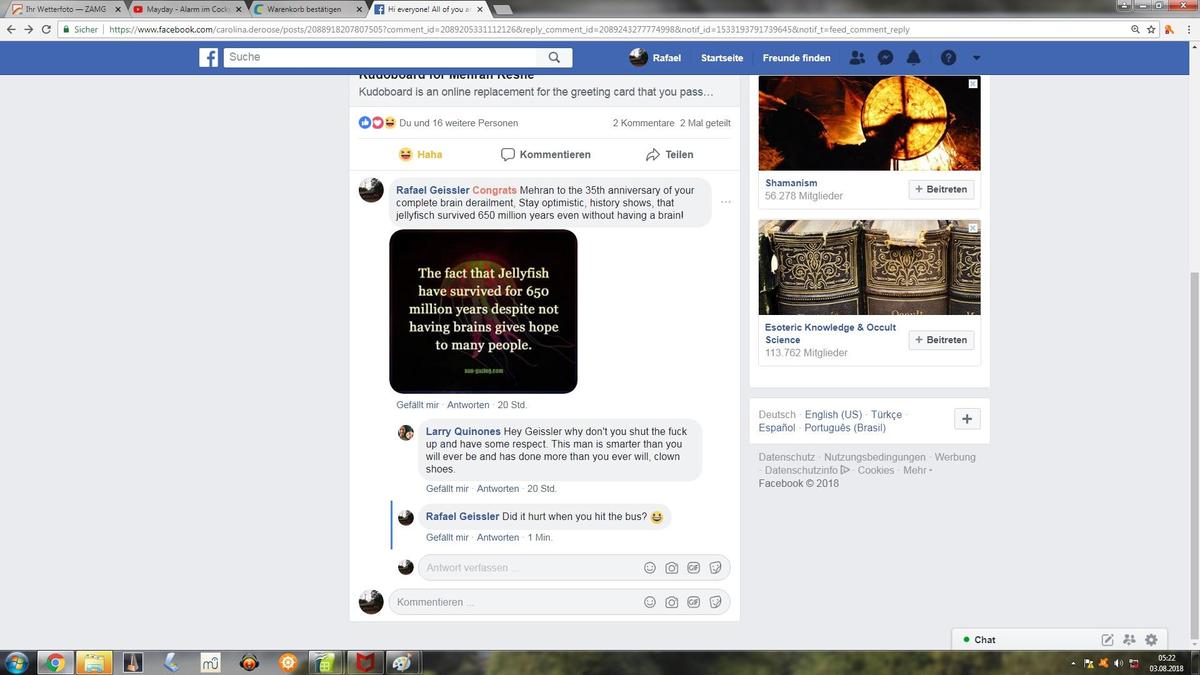The image size is (1200, 675).
Task: Join the Shamanism group
Action: coord(941,189)
